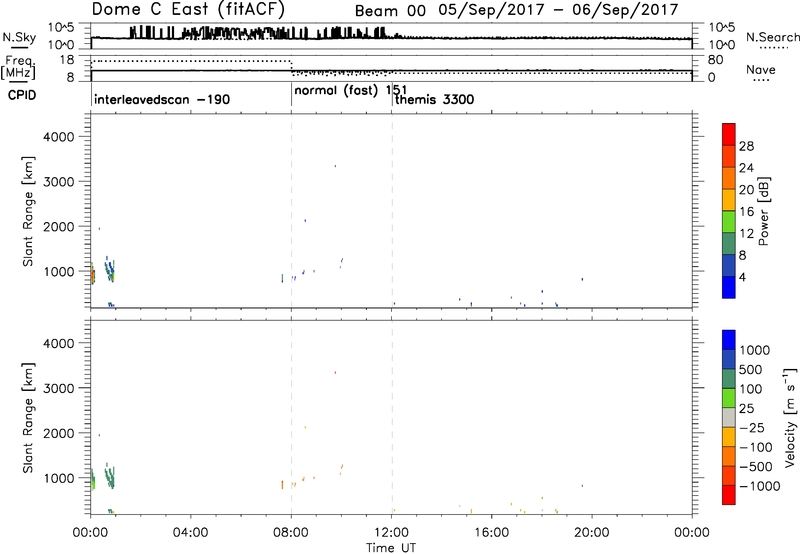Click the green echo cluster near 00:00 in velocity panel
Viewport: 800px width, 554px height.
point(93,480)
